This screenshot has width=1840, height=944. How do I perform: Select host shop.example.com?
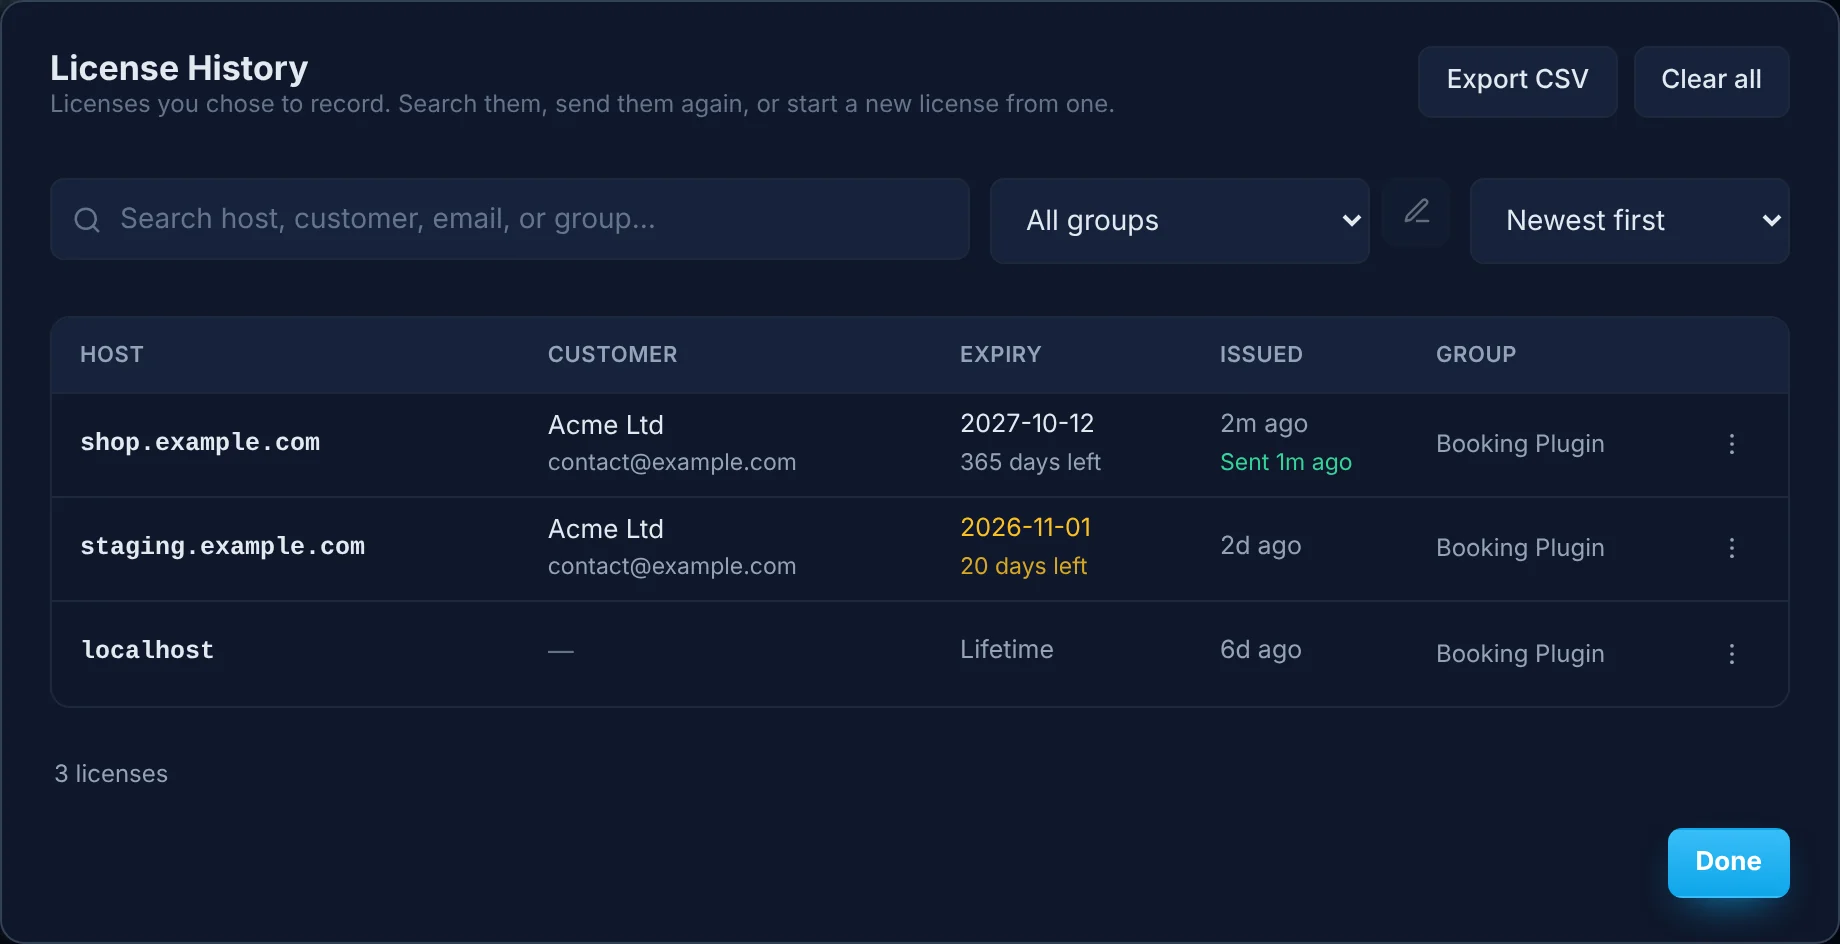(x=200, y=442)
